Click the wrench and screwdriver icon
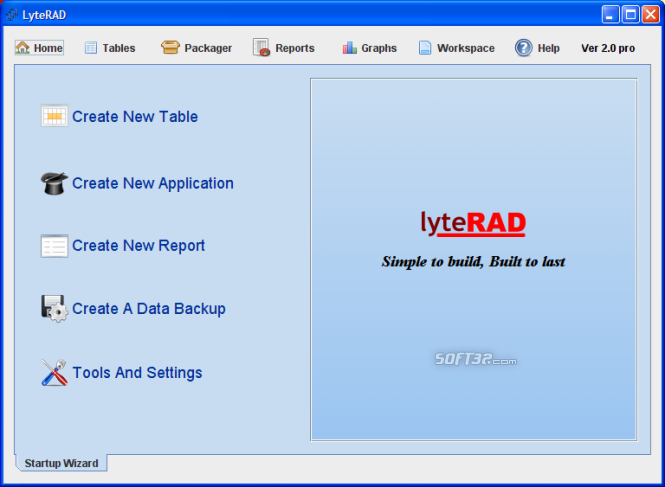Viewport: 665px width, 487px height. pos(54,372)
